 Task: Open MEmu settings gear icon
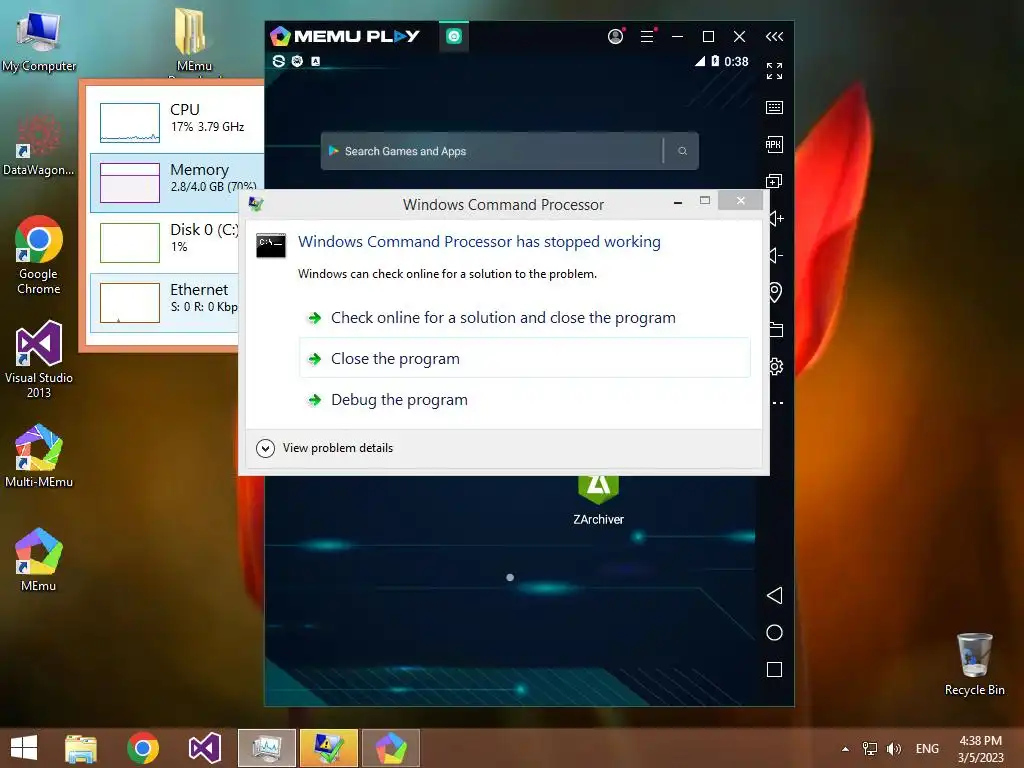pyautogui.click(x=776, y=366)
